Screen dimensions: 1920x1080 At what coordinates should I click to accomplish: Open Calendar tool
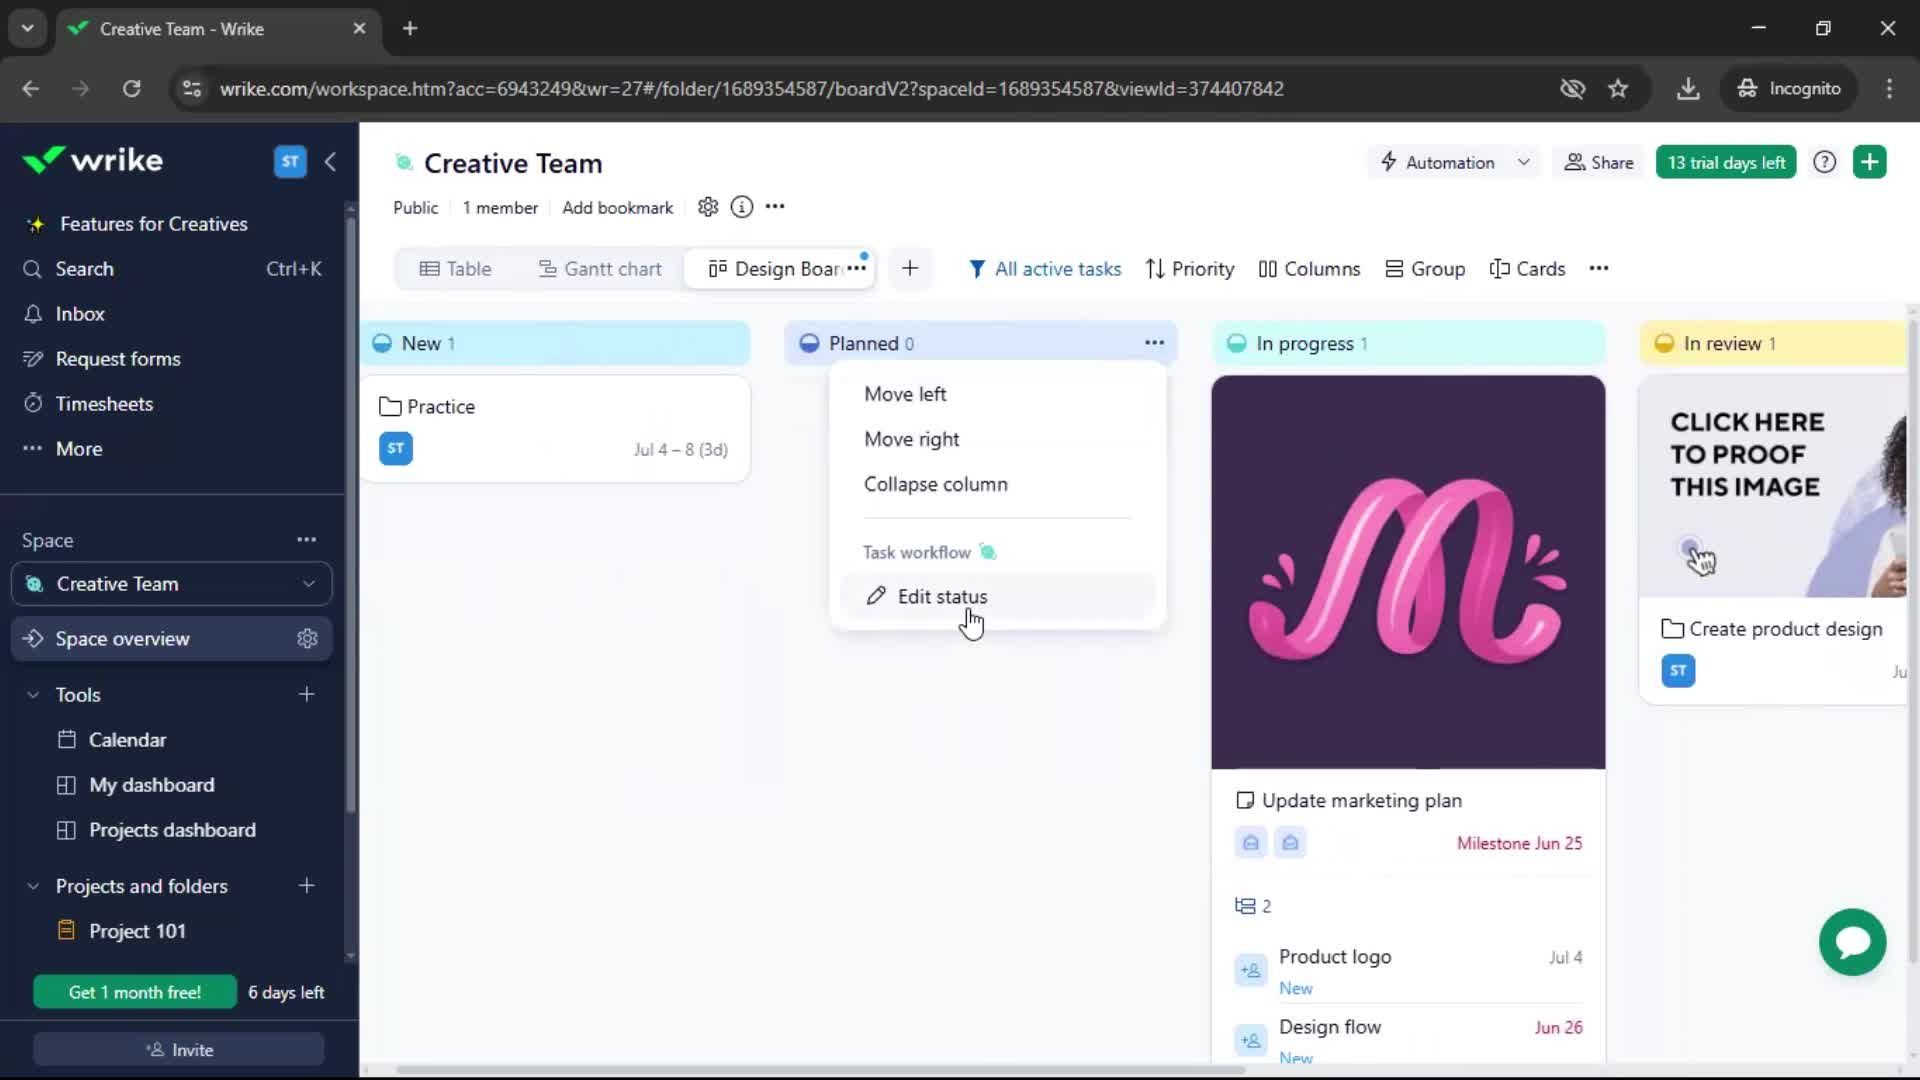pyautogui.click(x=127, y=740)
